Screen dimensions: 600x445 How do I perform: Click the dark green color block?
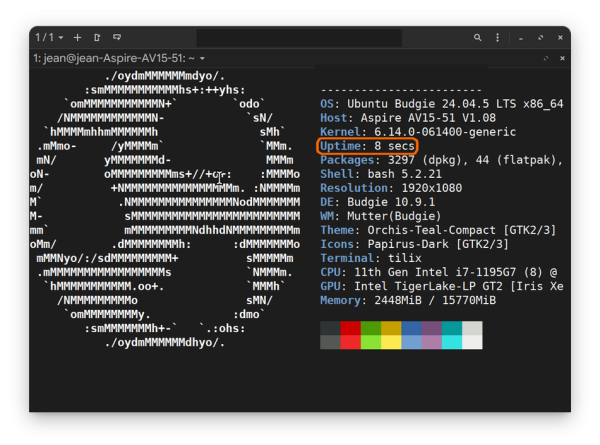(x=371, y=328)
